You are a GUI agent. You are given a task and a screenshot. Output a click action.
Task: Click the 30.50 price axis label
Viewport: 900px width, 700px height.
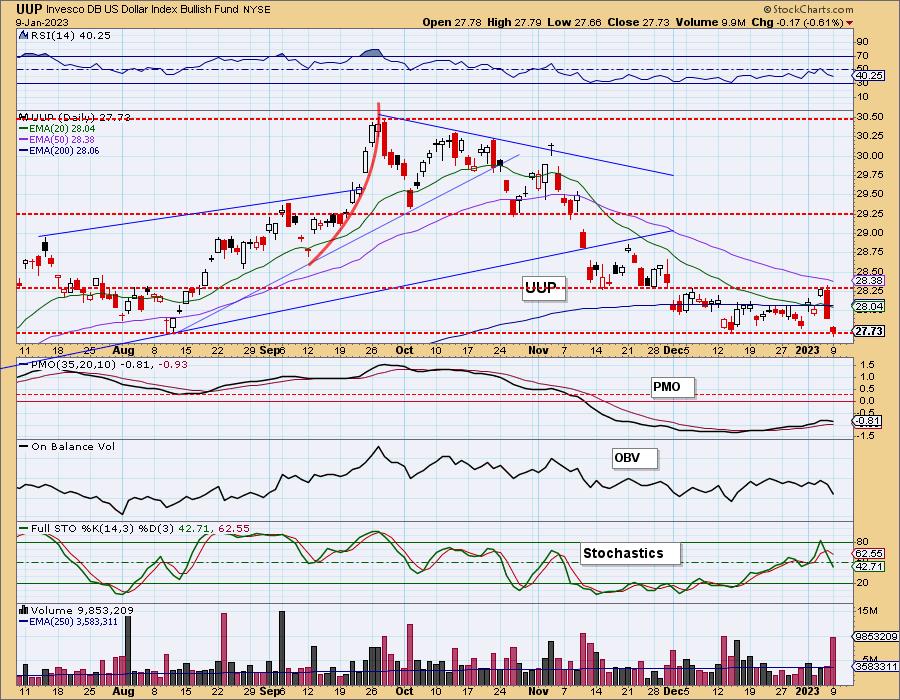[x=869, y=116]
